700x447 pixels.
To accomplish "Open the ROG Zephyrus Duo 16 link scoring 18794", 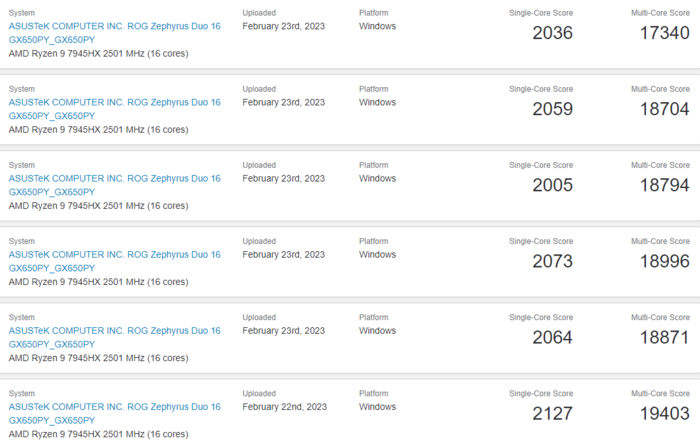I will click(x=115, y=185).
